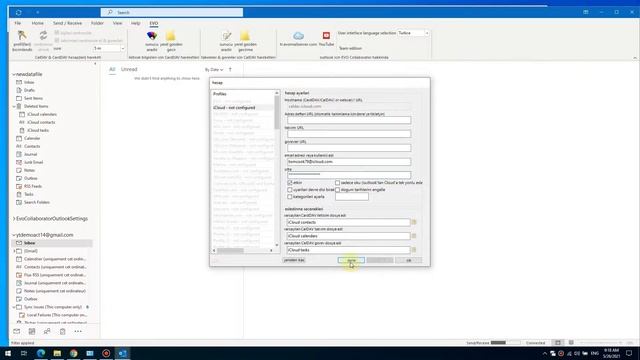
Task: Click the calendar server sync notepad icon
Action: [x=226, y=36]
